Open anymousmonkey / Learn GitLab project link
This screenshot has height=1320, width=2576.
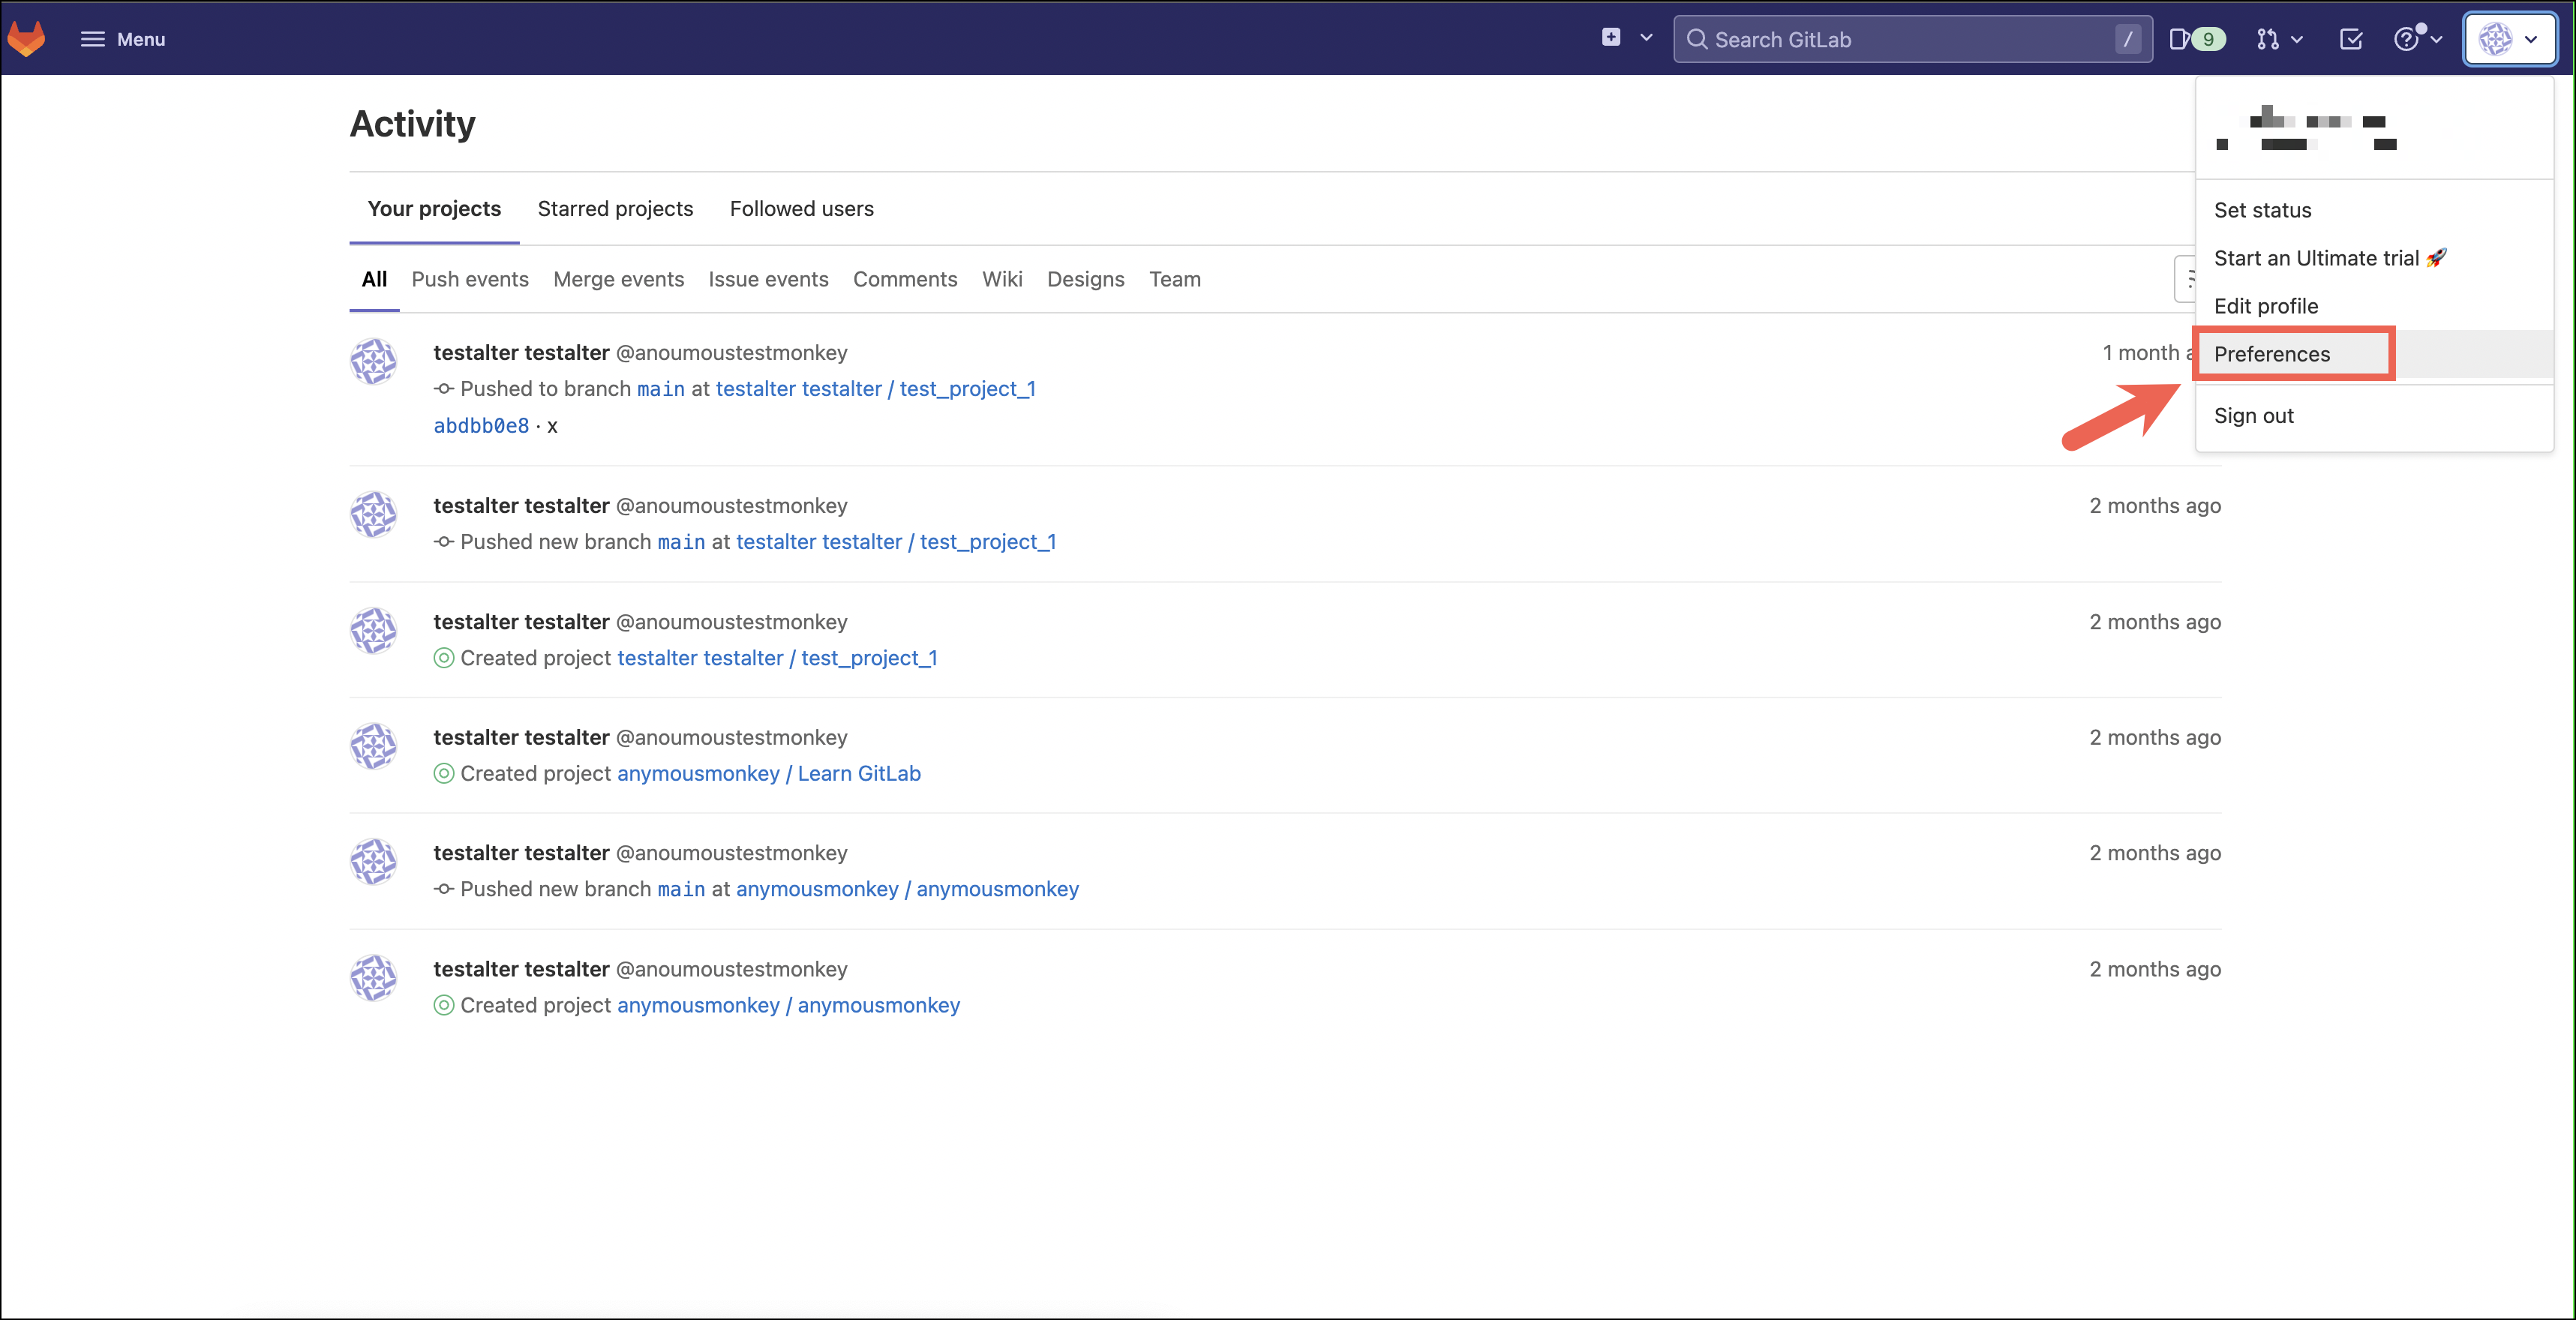769,773
